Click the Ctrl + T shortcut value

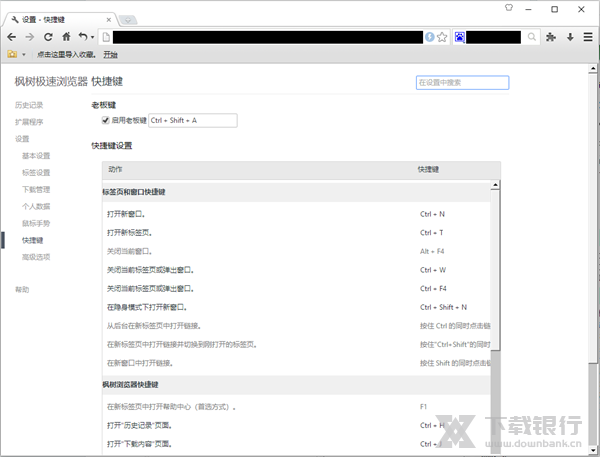pyautogui.click(x=432, y=233)
